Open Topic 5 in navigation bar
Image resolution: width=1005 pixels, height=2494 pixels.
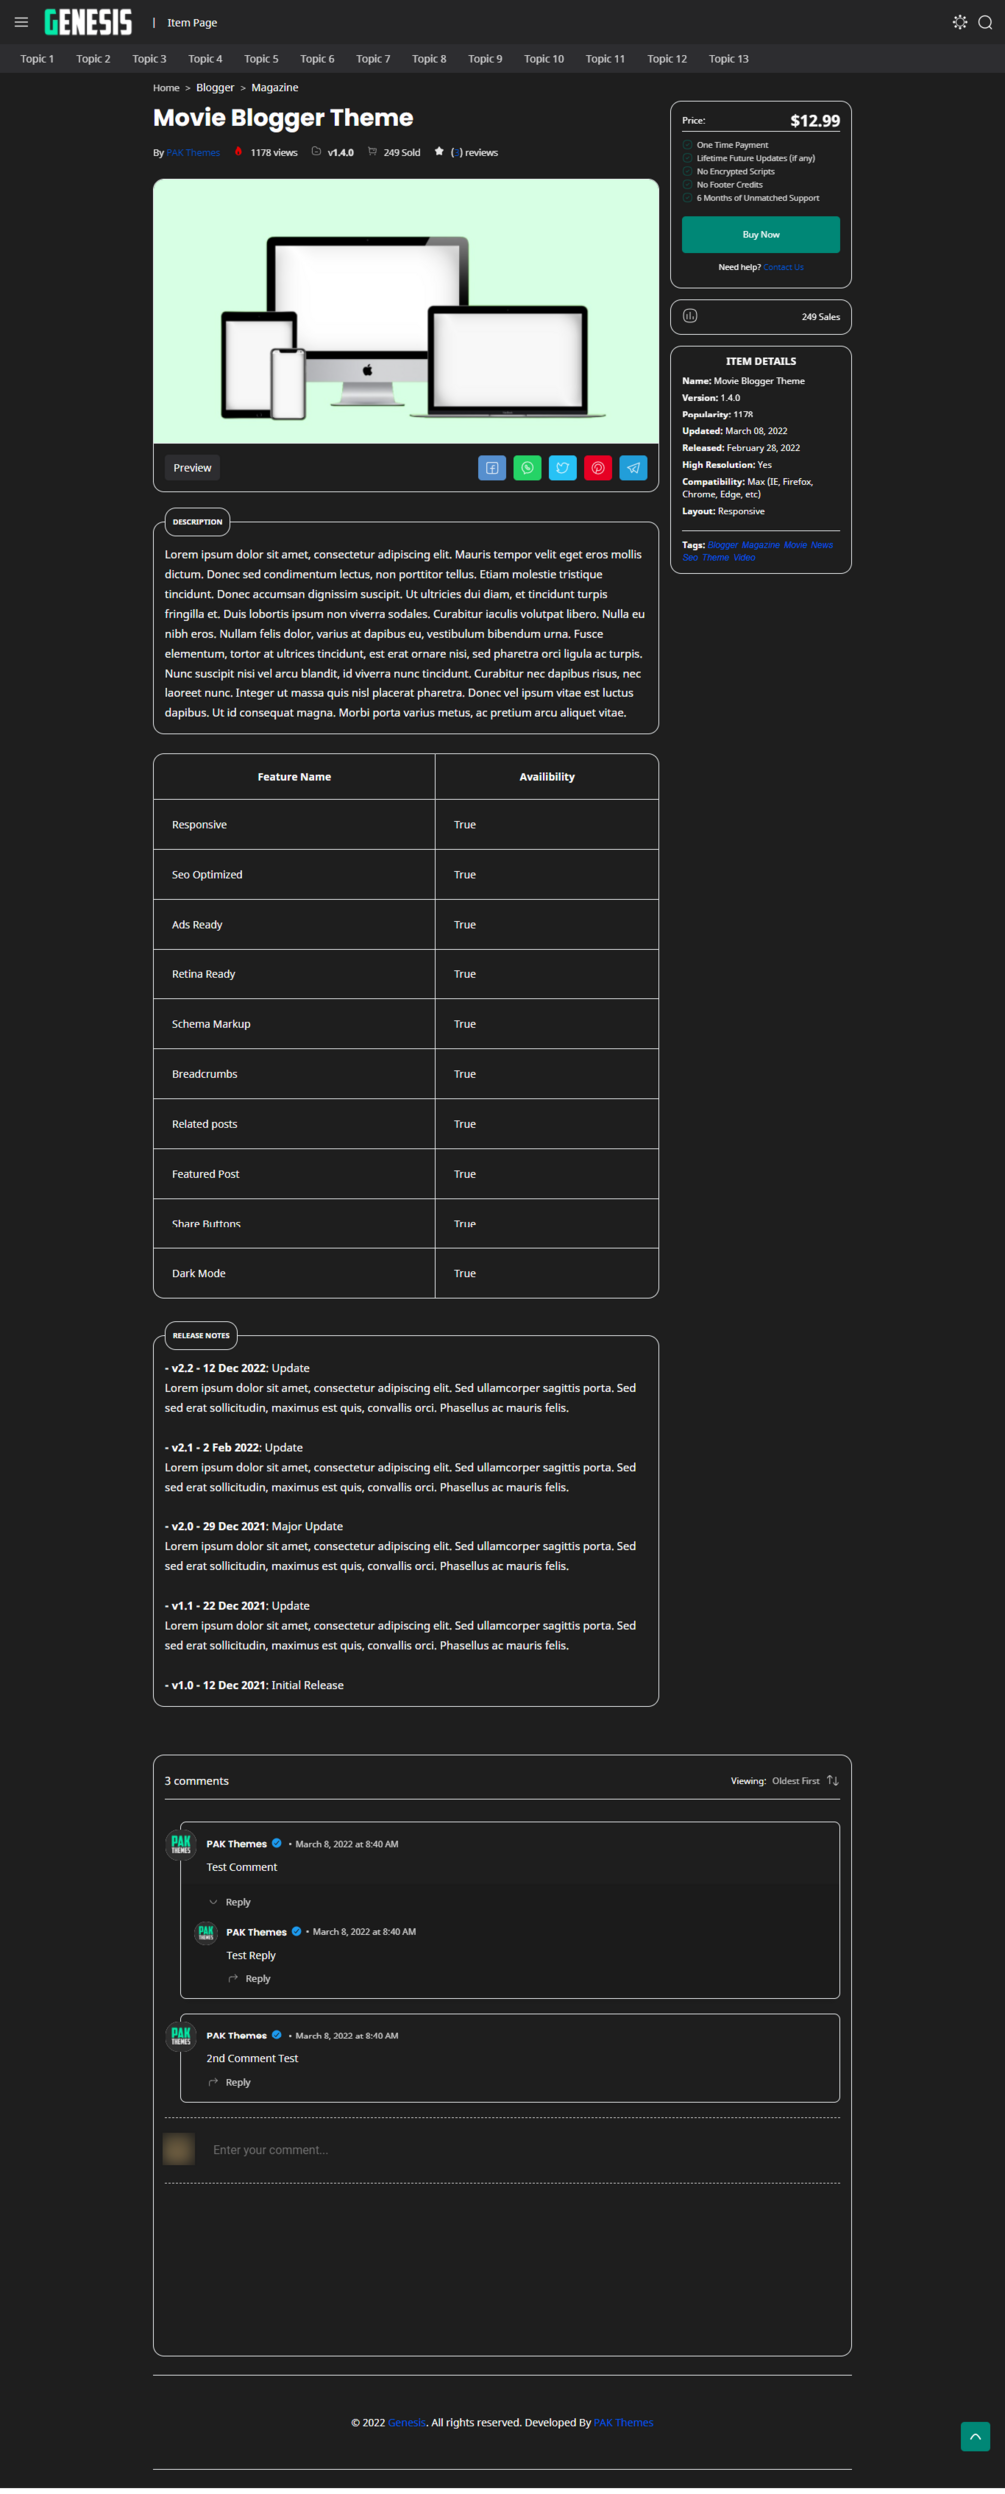[261, 59]
